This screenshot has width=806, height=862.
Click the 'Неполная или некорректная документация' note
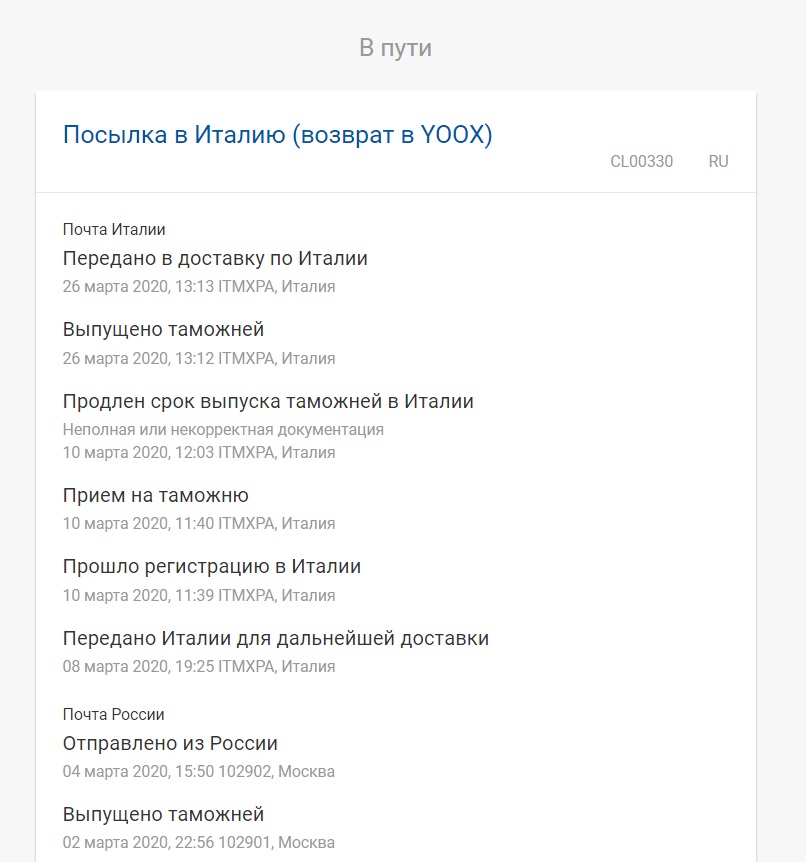[223, 429]
